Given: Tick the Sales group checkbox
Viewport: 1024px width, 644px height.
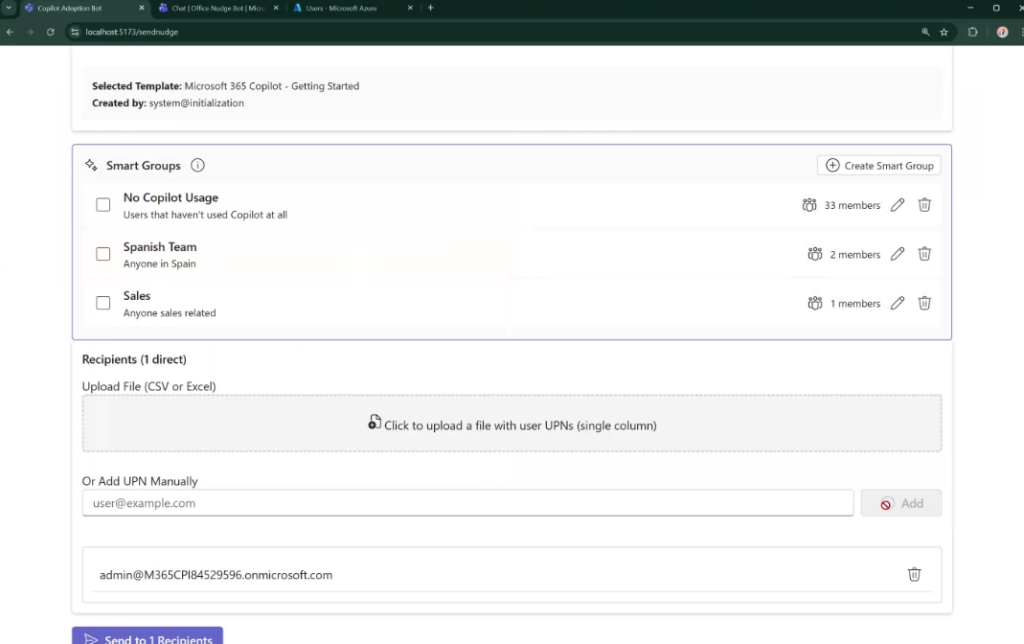Looking at the screenshot, I should [103, 303].
